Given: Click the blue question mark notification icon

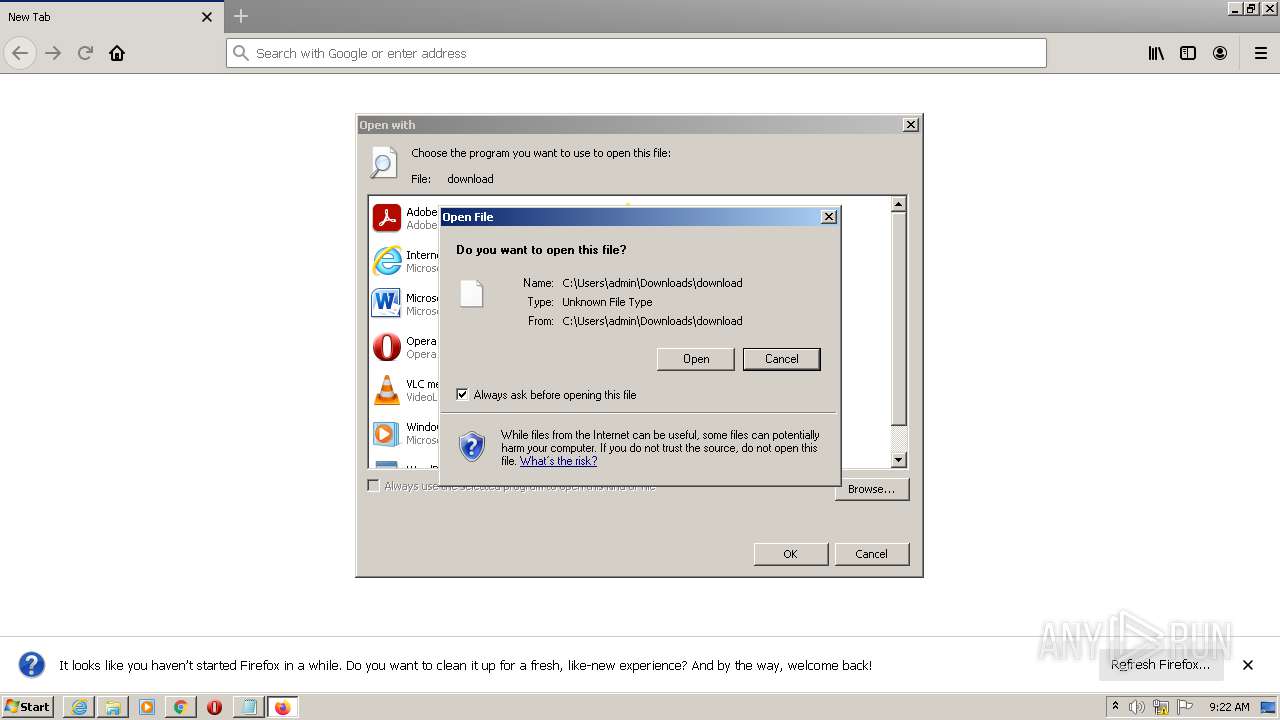Looking at the screenshot, I should click(x=32, y=665).
